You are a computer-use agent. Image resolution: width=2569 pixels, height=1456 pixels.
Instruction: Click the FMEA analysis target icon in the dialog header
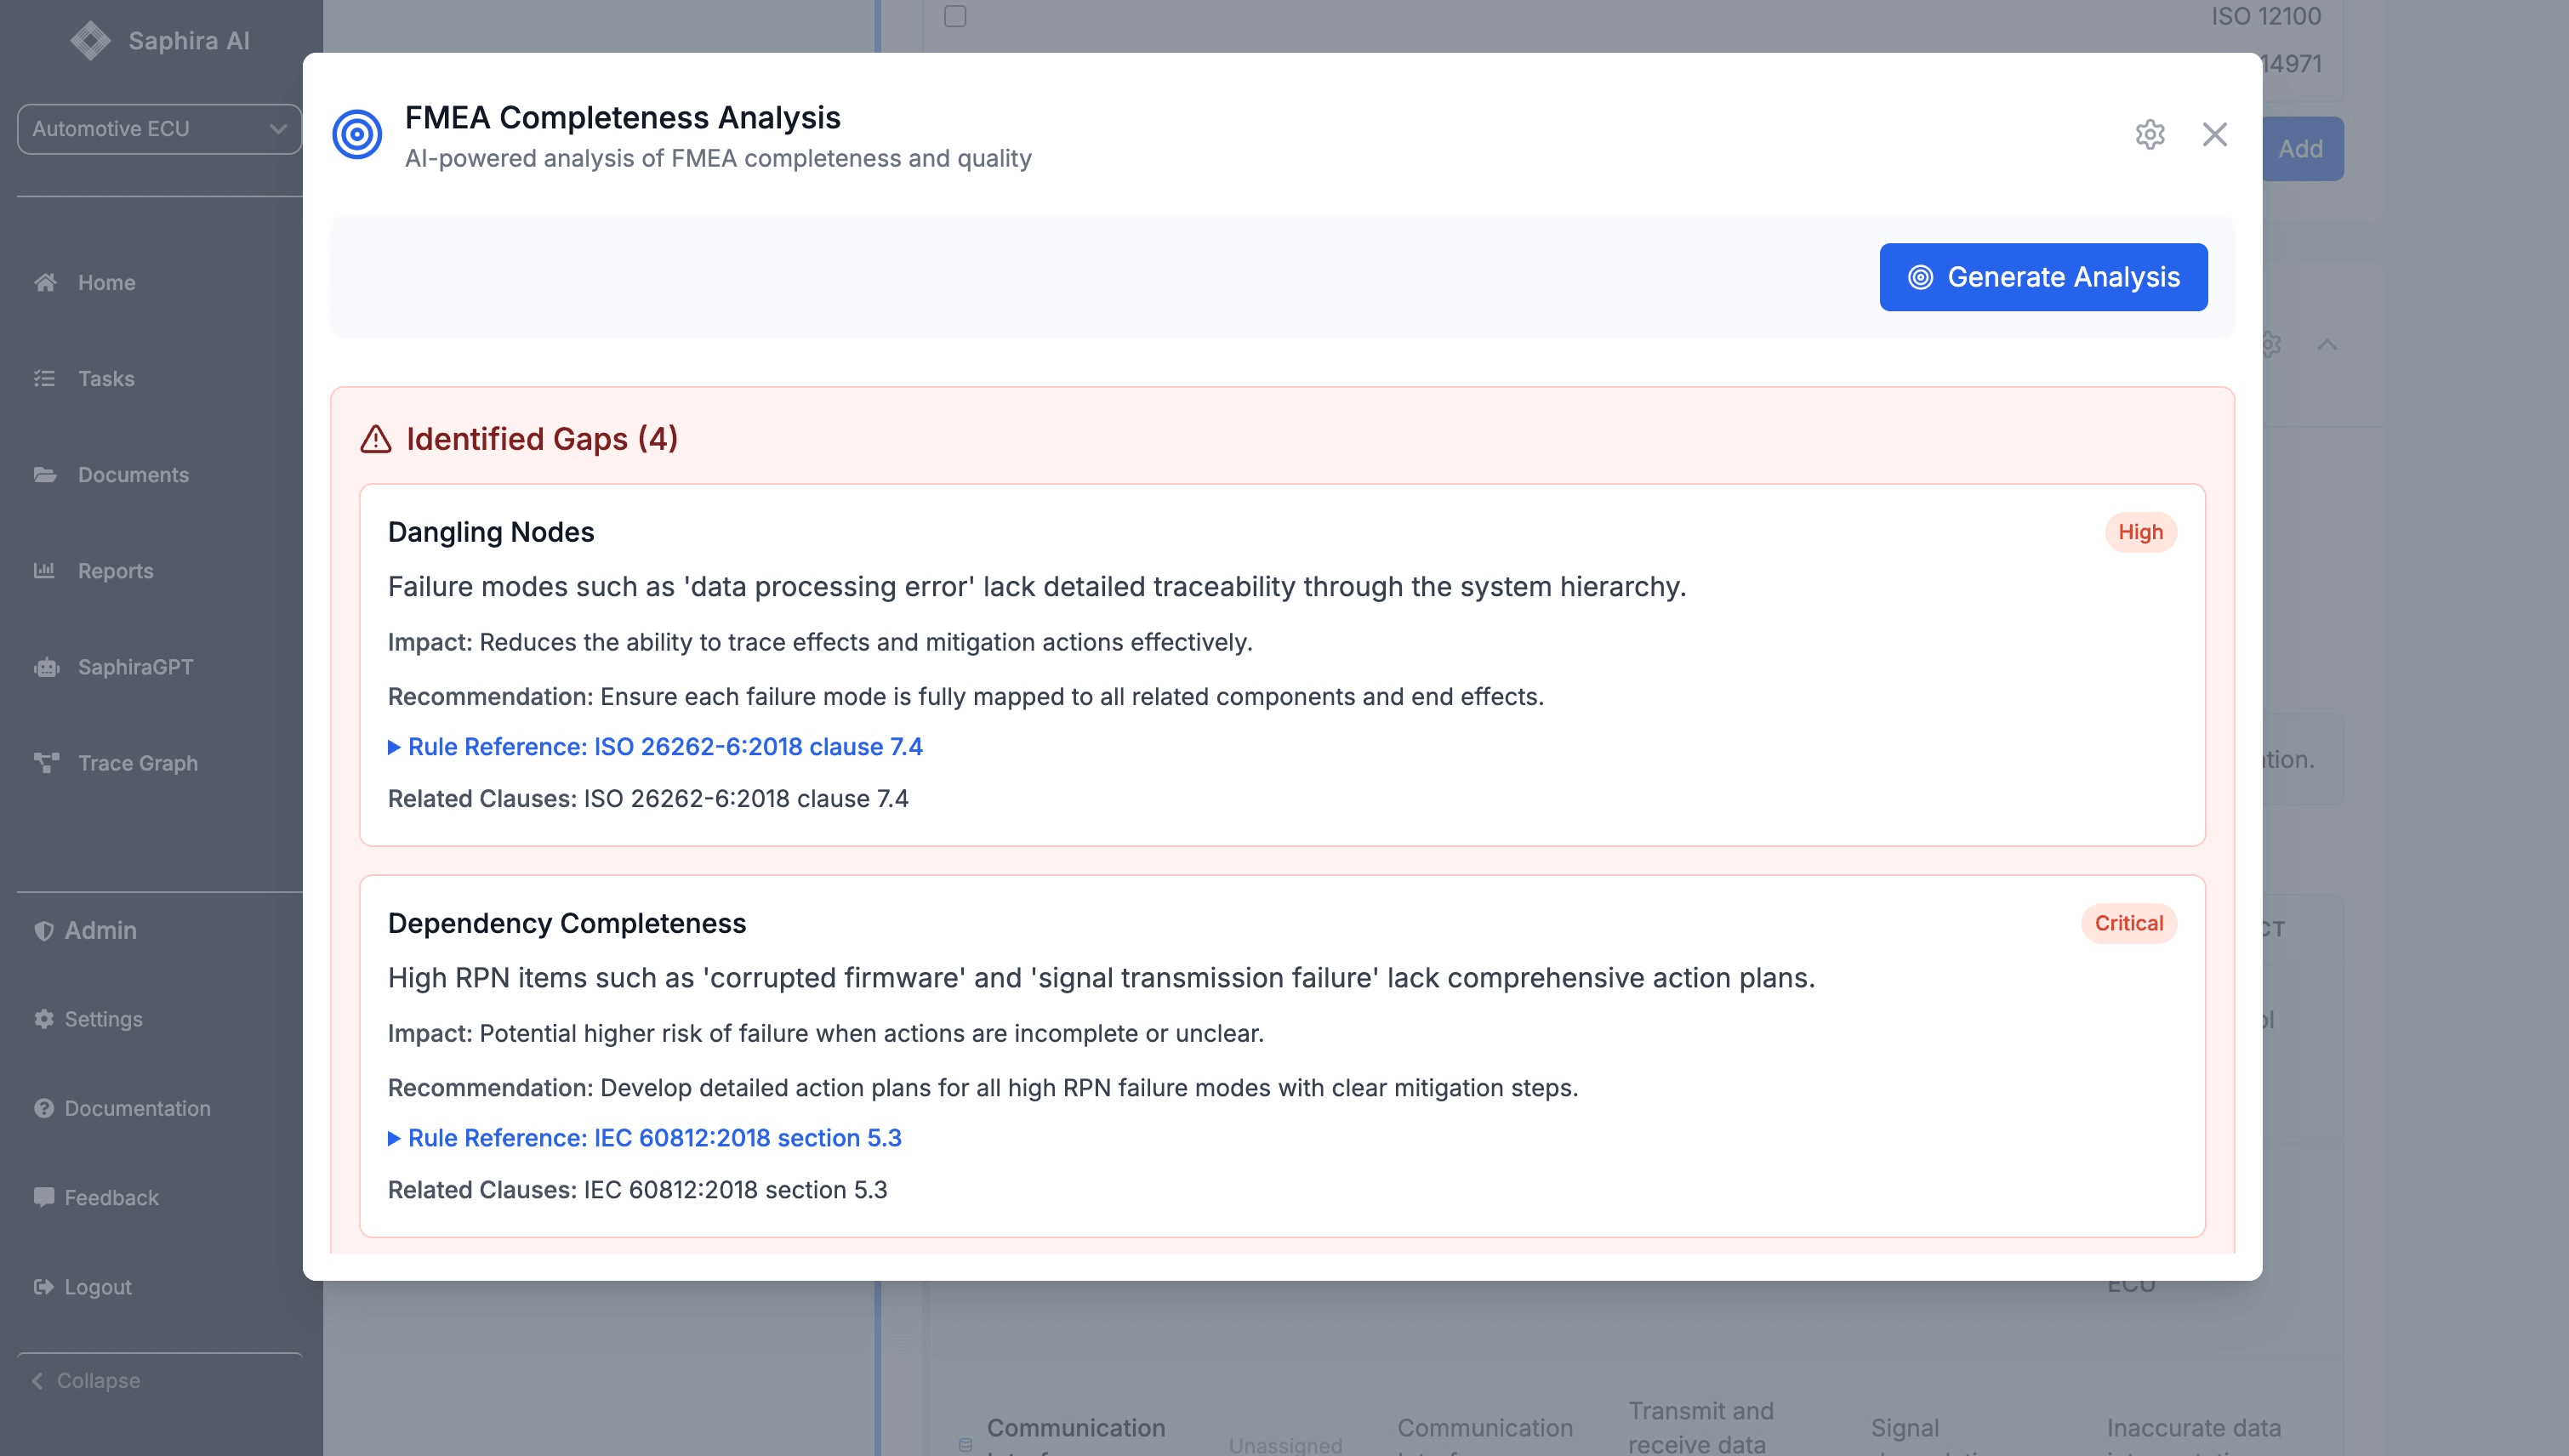pos(357,131)
